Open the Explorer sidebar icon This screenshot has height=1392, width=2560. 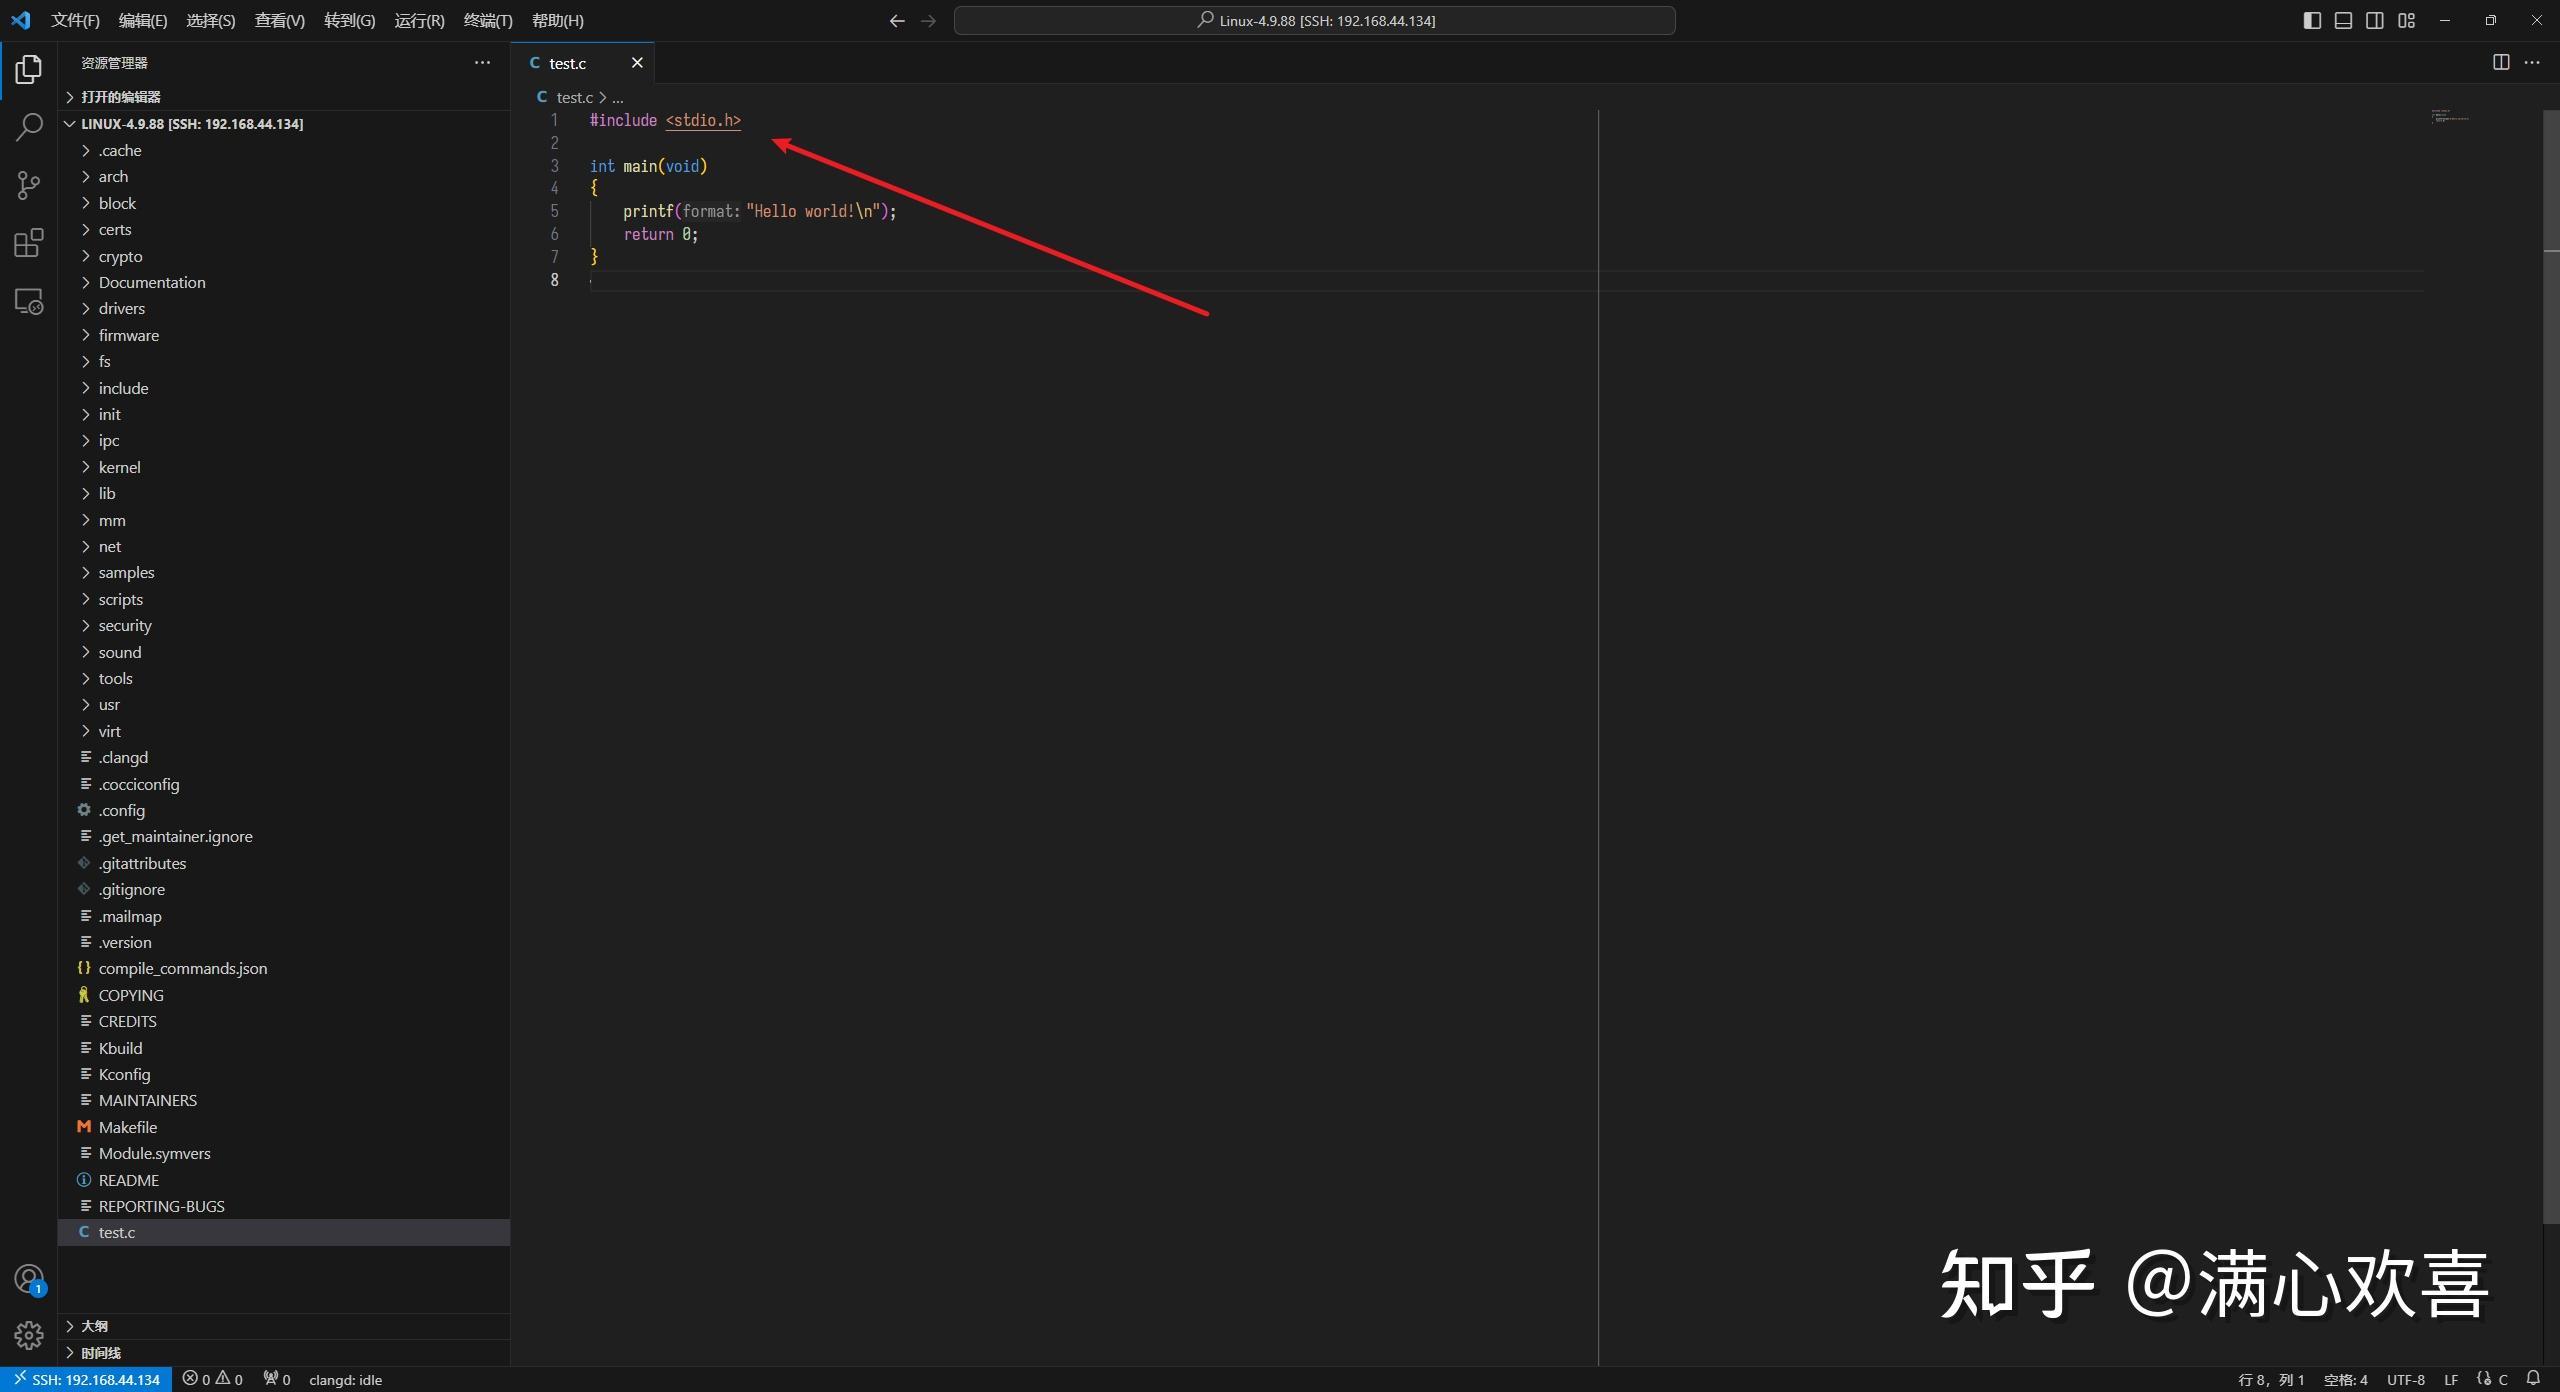point(29,69)
